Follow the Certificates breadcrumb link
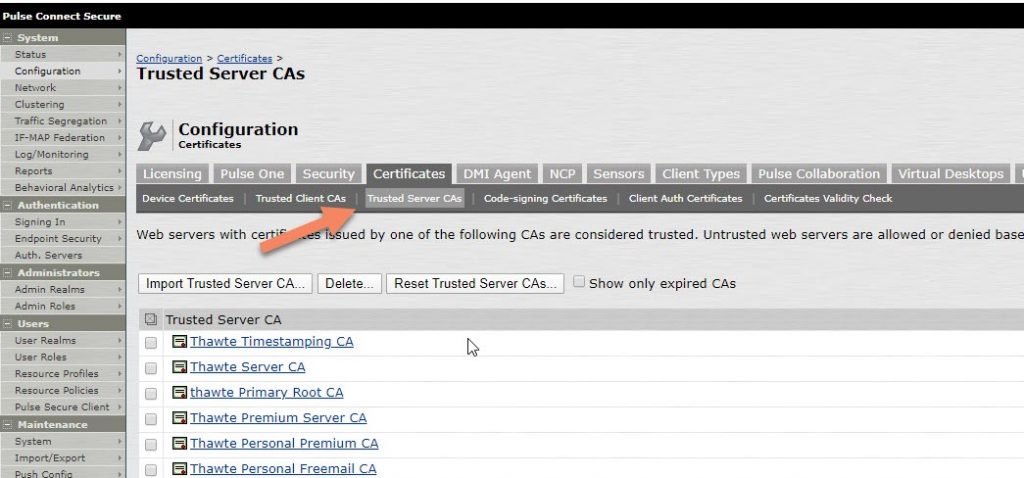Image resolution: width=1024 pixels, height=478 pixels. pos(244,59)
